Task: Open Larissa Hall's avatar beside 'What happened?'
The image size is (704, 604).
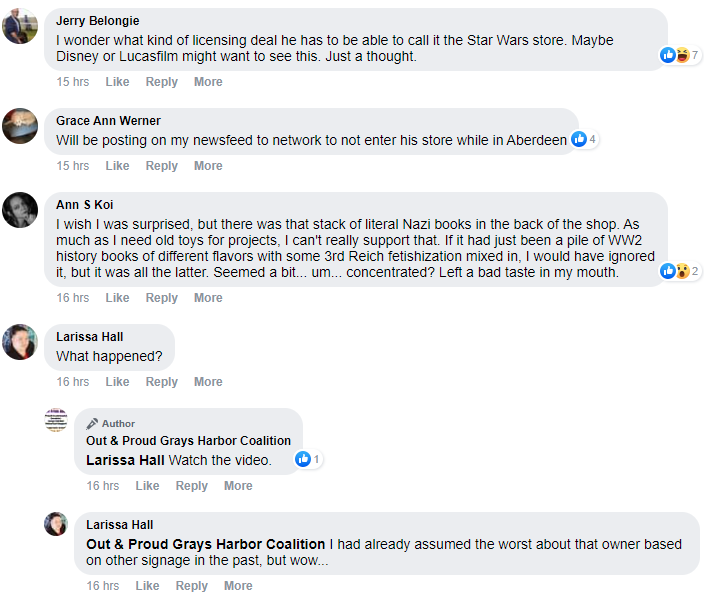Action: tap(20, 342)
